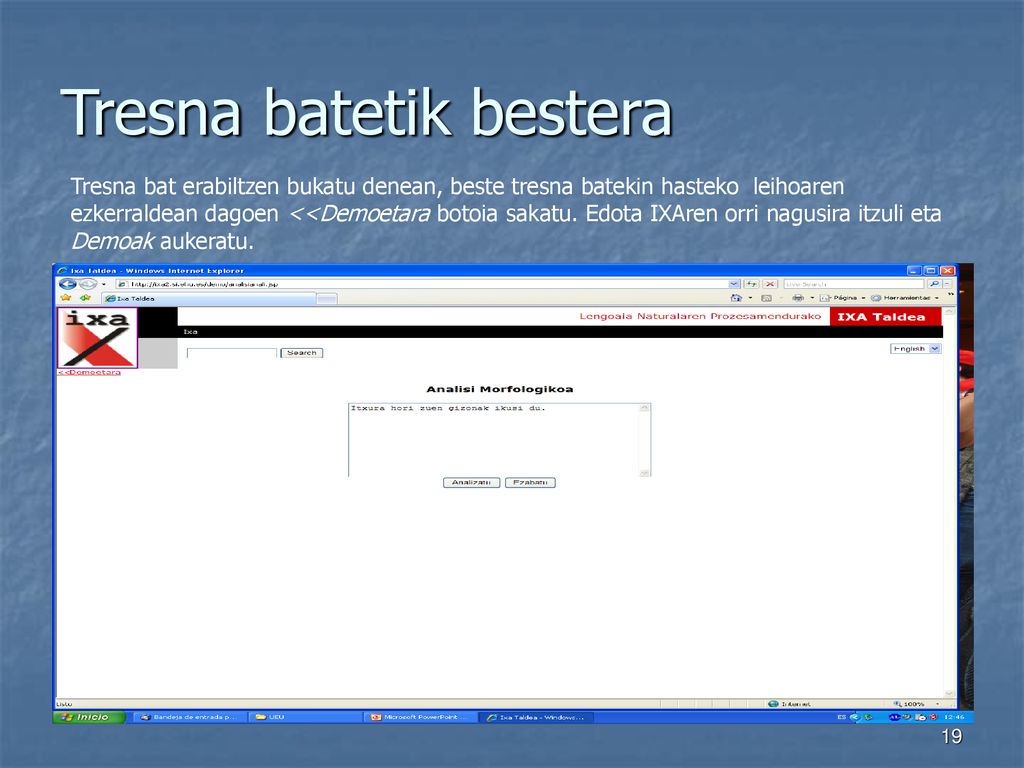1024x768 pixels.
Task: Follow the <<Demoetara link
Action: (x=89, y=372)
